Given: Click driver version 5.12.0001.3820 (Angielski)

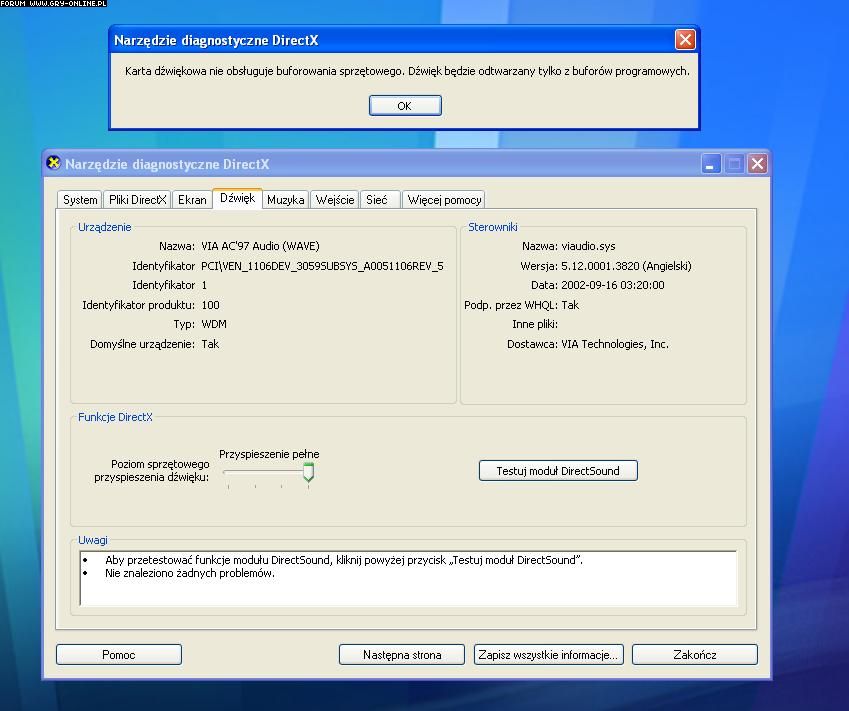Looking at the screenshot, I should coord(626,266).
